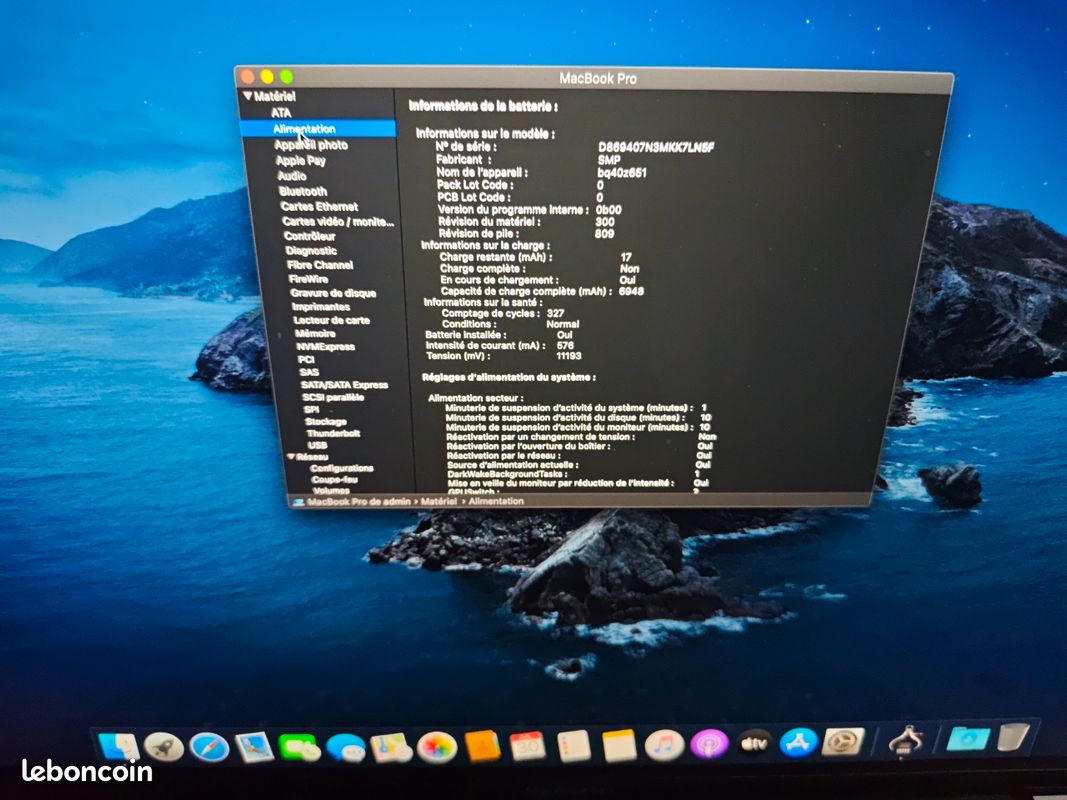Click battery serial number D869407N3MKK7LN5F
This screenshot has height=800, width=1067.
(656, 147)
